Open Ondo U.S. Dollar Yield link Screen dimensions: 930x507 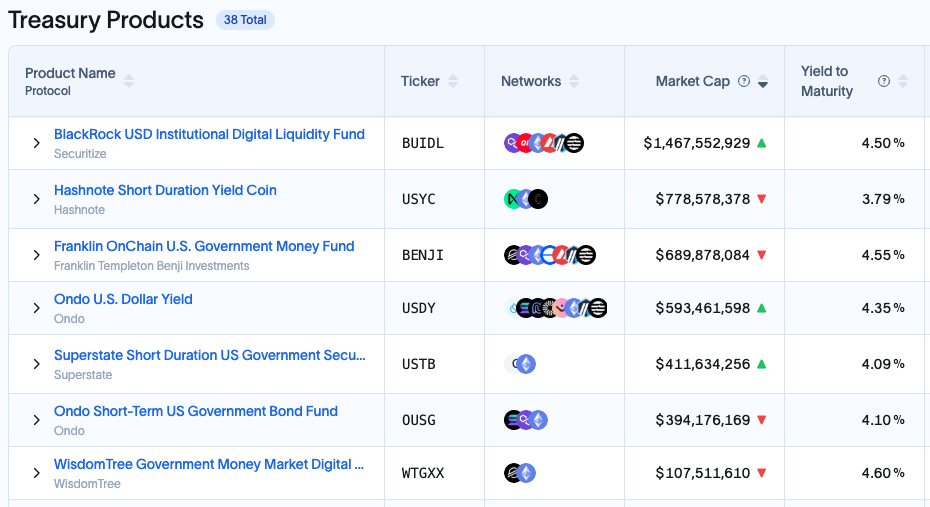pos(123,299)
